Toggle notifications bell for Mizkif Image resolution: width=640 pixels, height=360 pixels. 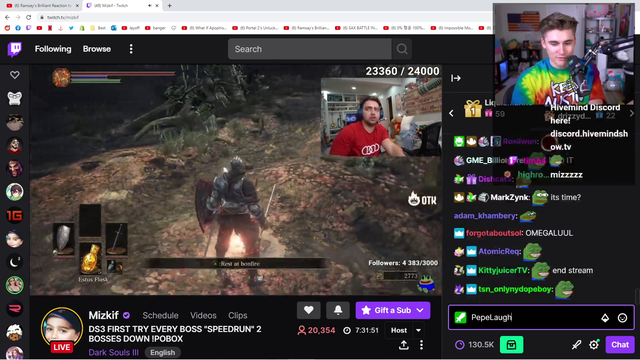tap(338, 310)
